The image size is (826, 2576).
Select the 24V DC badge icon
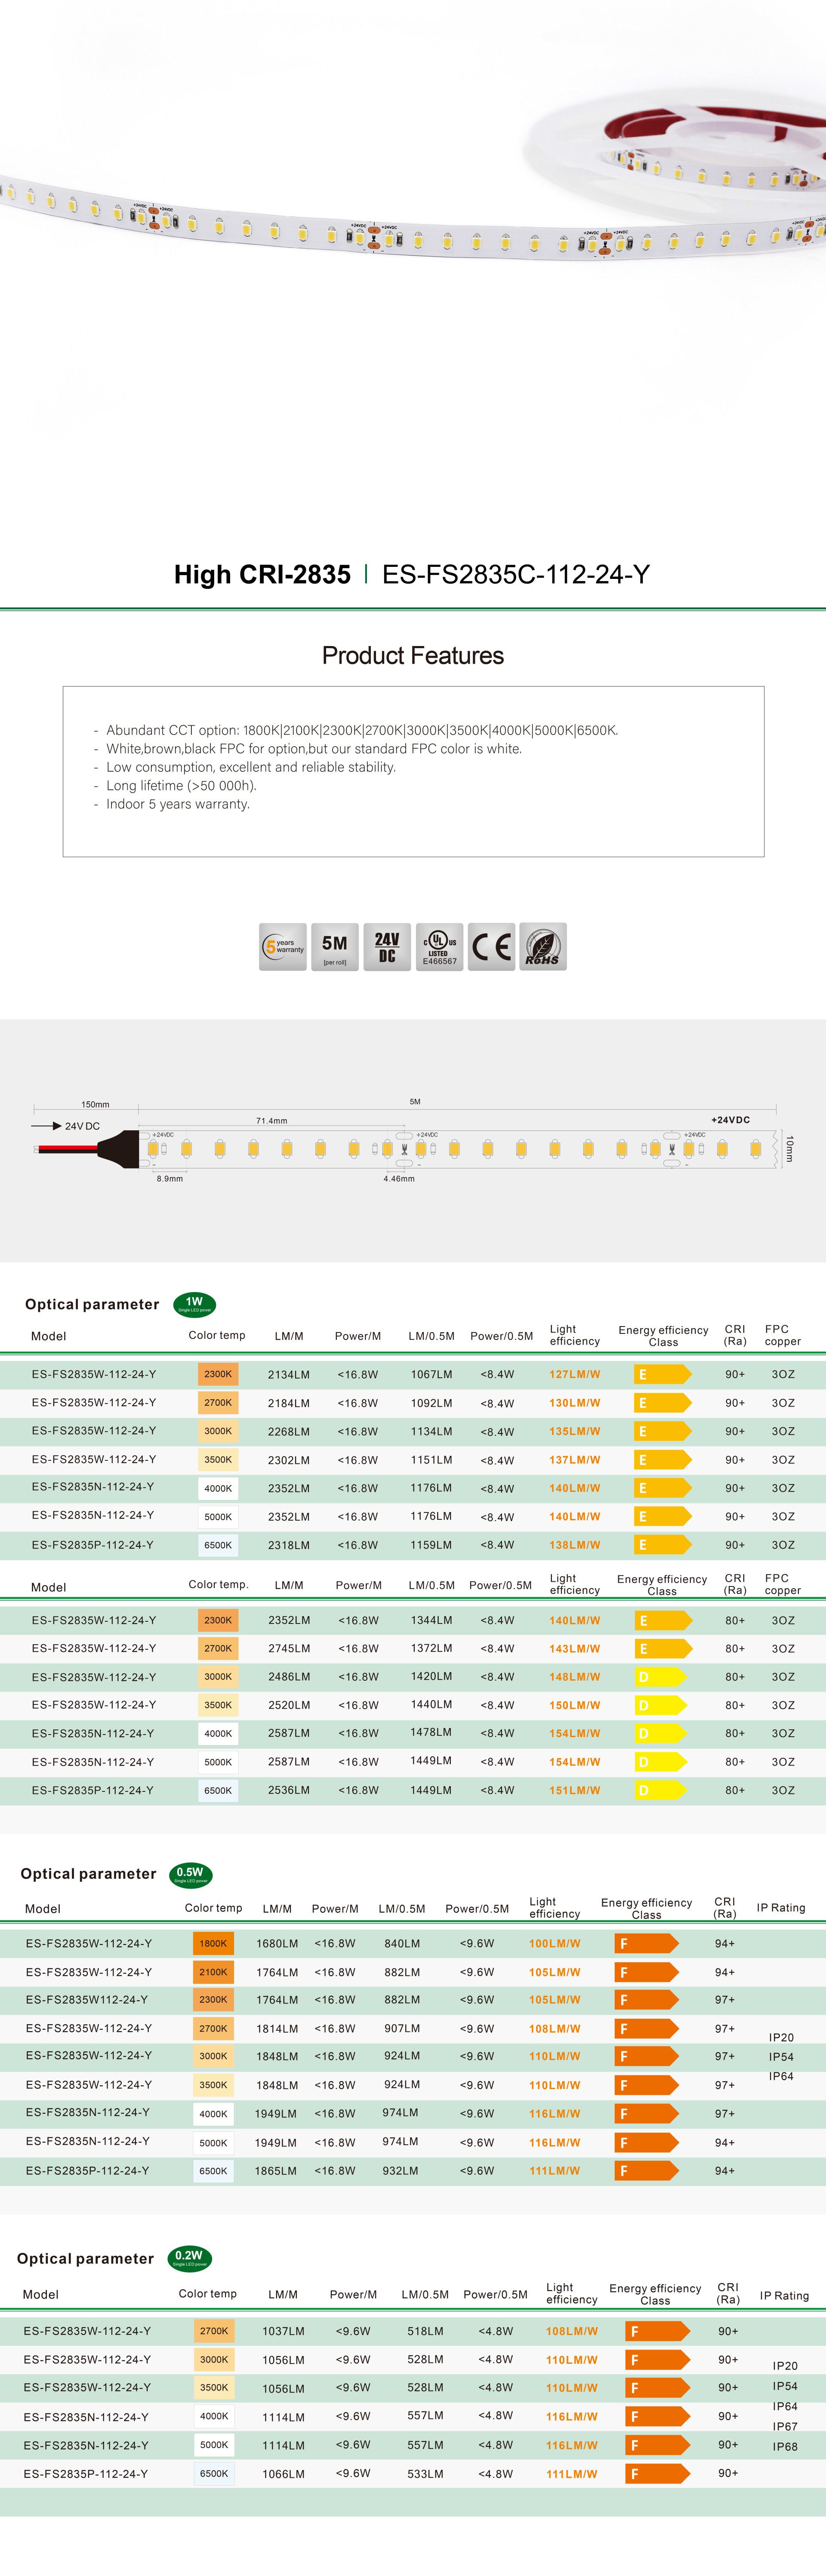(387, 946)
